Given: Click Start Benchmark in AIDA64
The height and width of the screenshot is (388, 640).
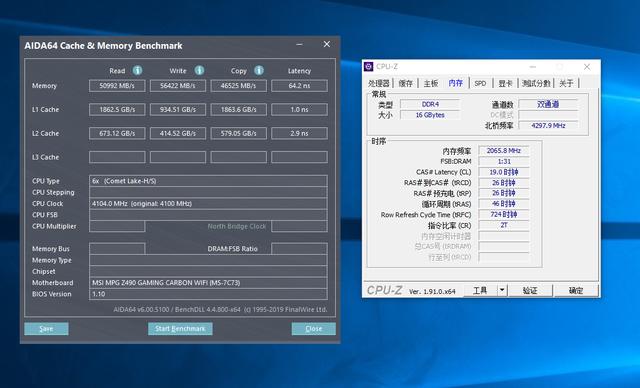Looking at the screenshot, I should (x=180, y=329).
